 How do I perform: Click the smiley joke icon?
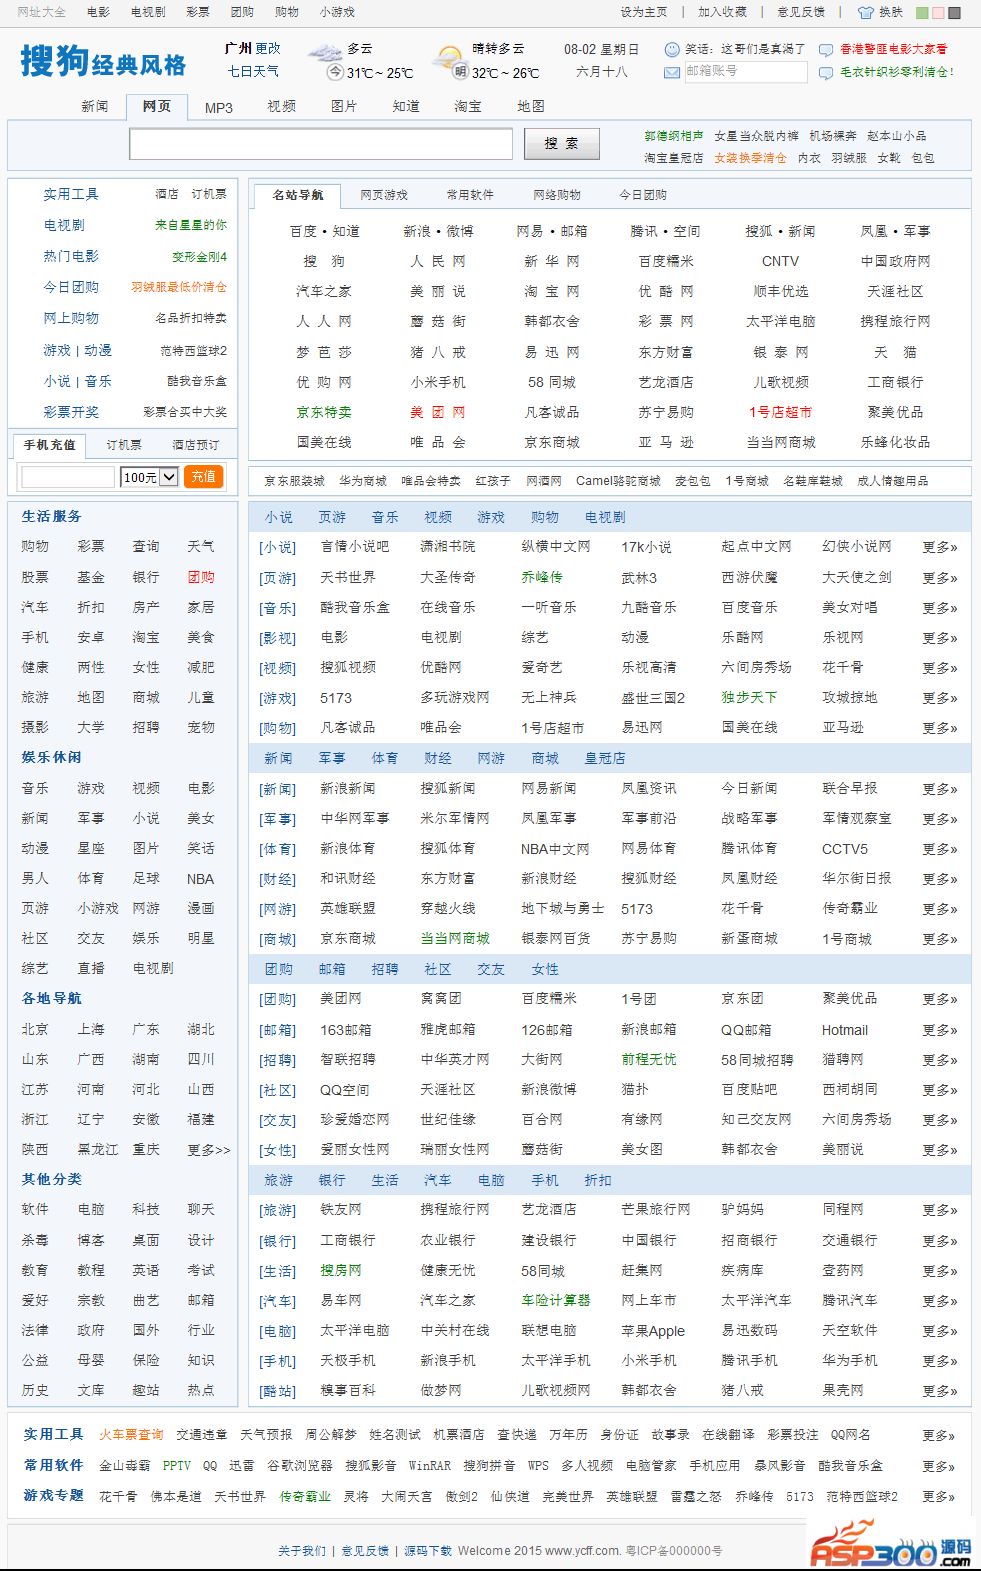(x=672, y=49)
